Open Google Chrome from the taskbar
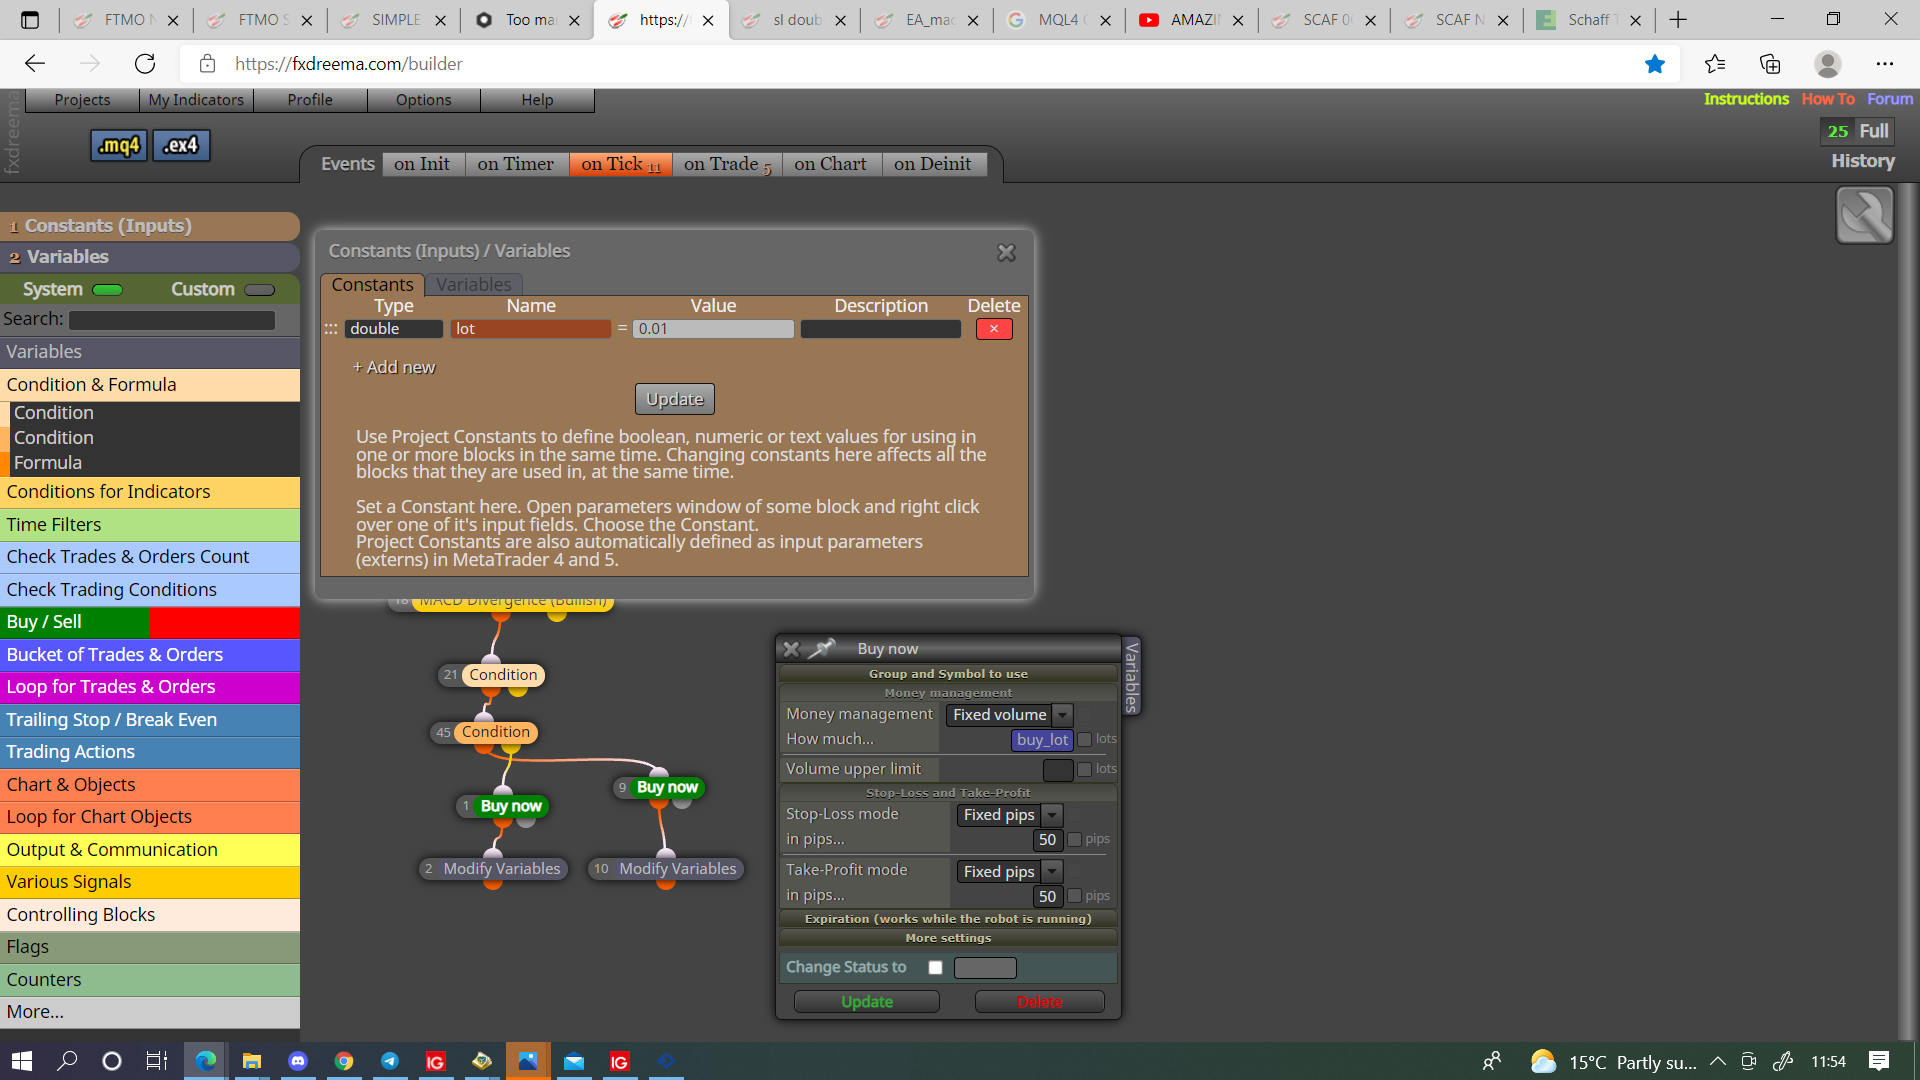Screen dimensions: 1920x1080 [344, 1061]
